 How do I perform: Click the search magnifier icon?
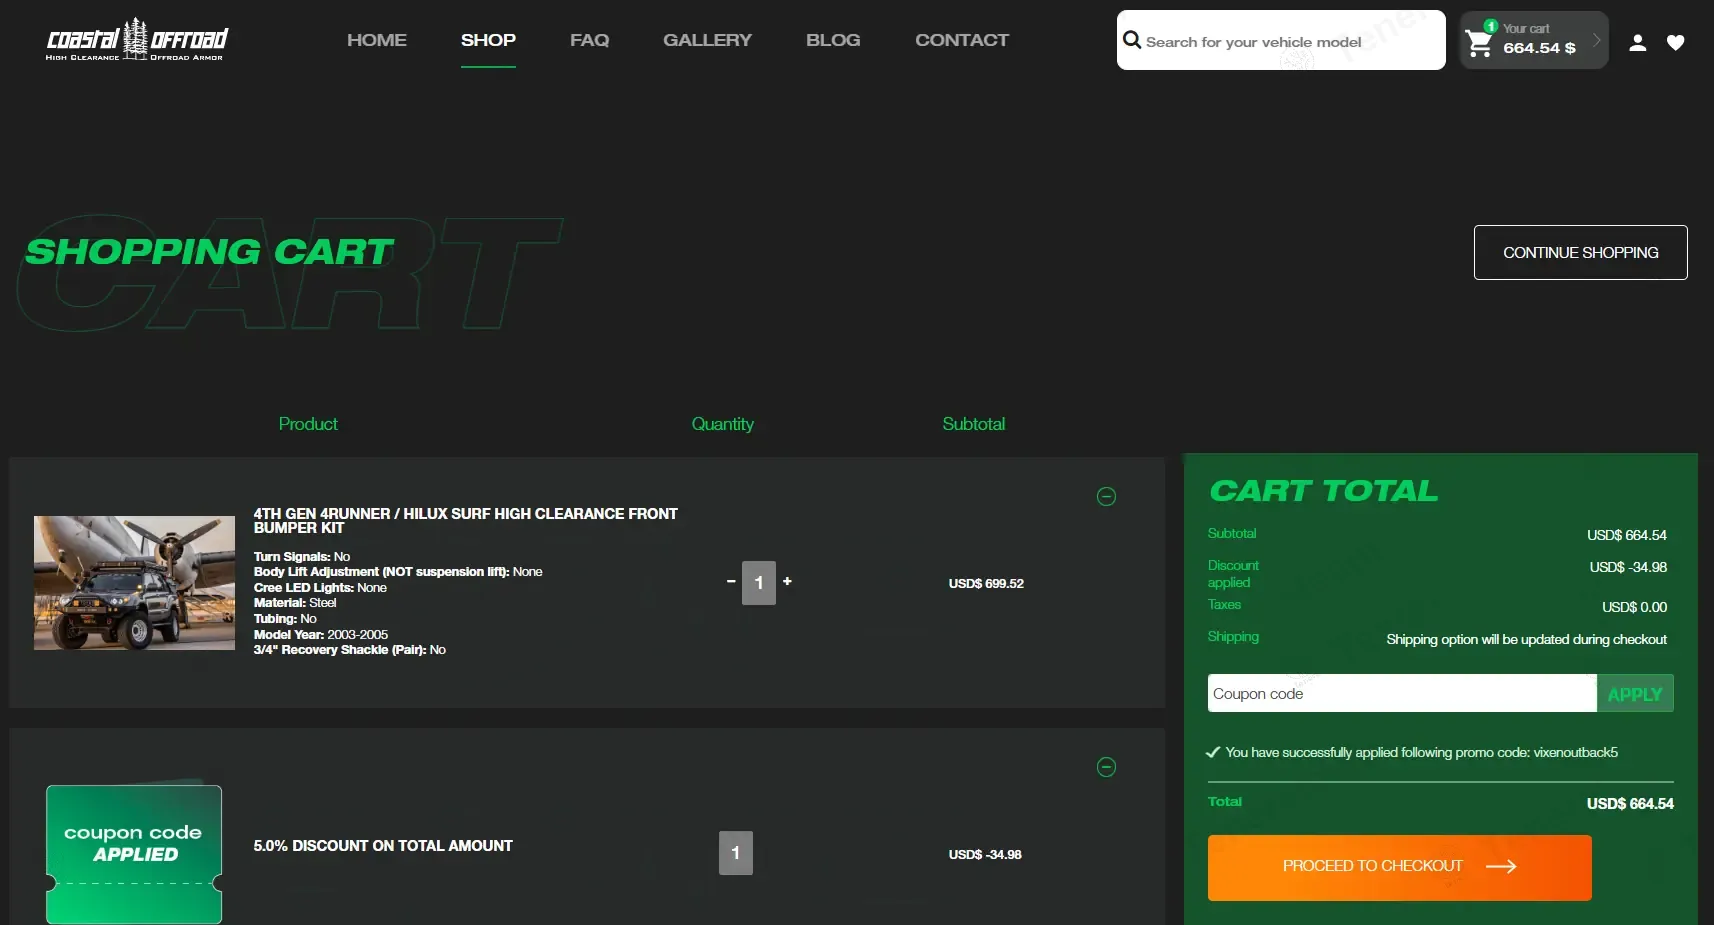[x=1131, y=40]
